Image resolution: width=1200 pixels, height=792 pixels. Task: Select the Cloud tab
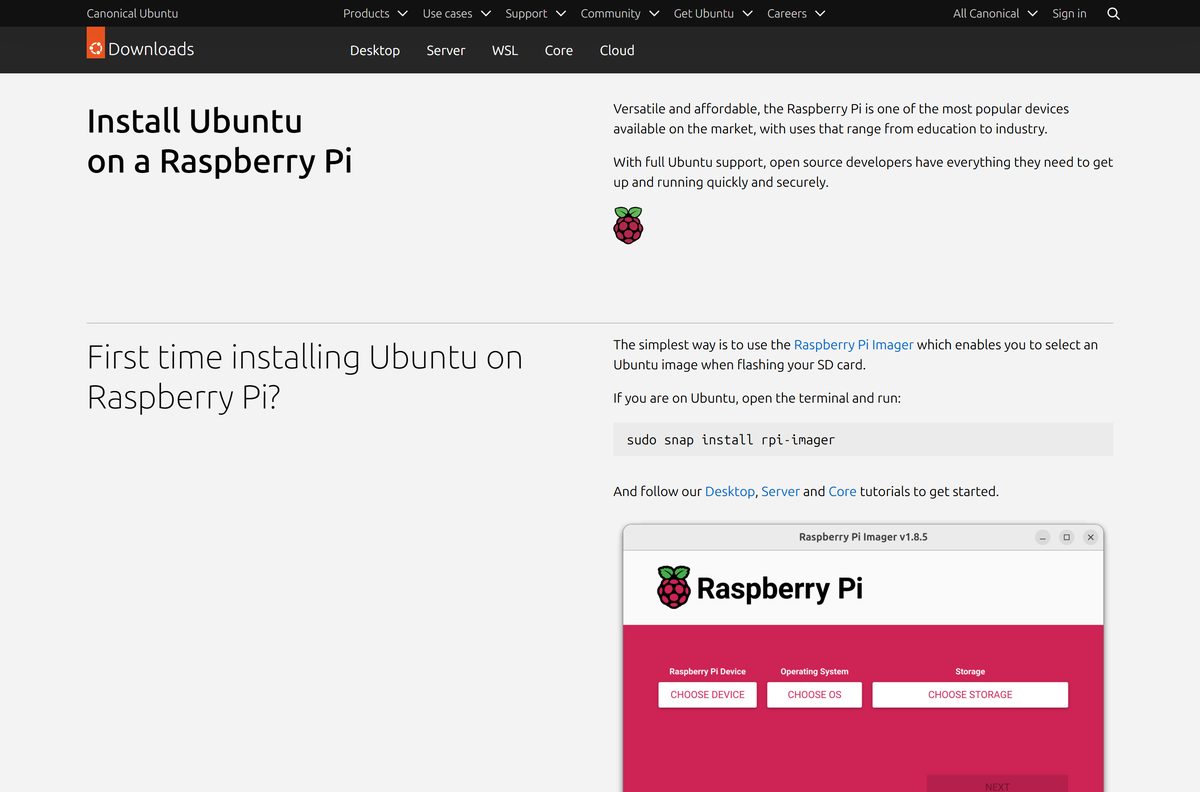point(617,50)
